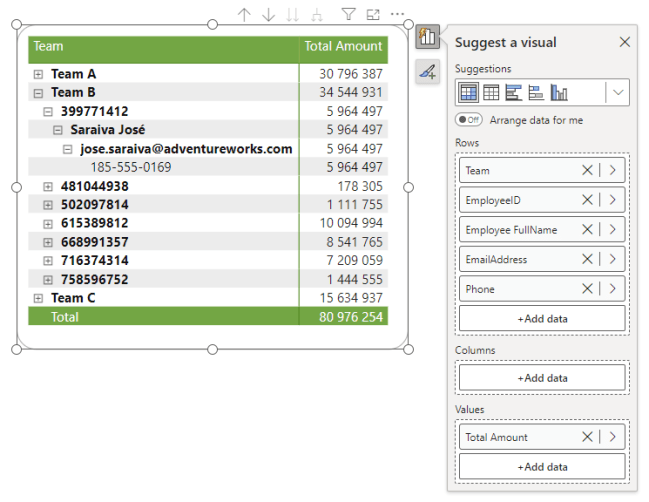Sort by Total Amount column header
Image resolution: width=649 pixels, height=502 pixels.
click(343, 46)
